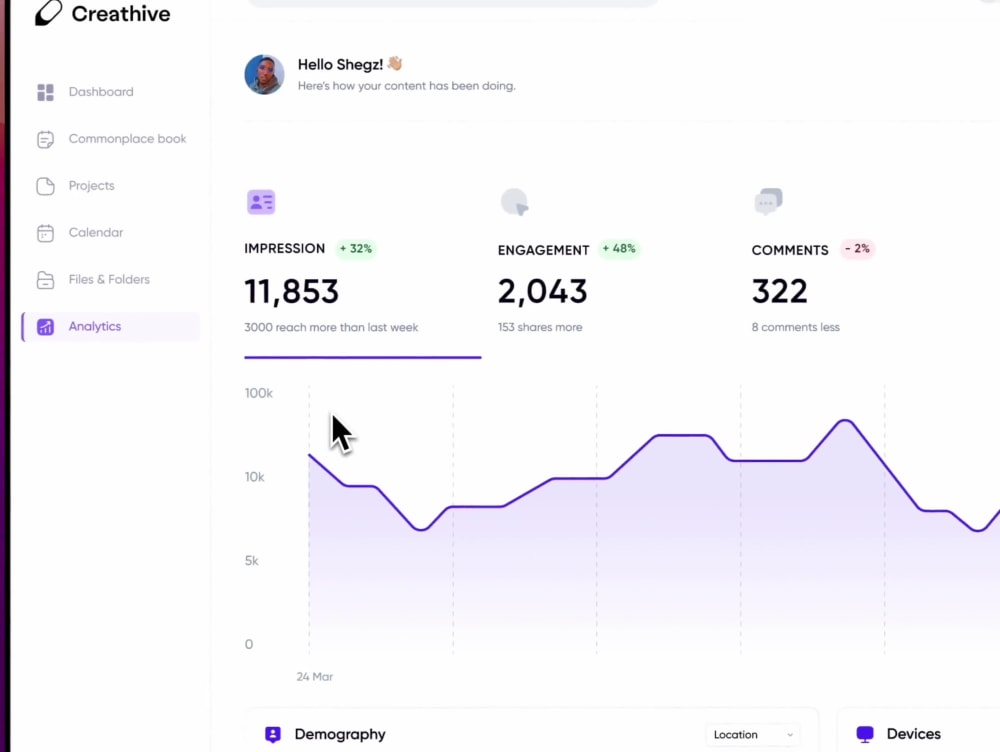Image resolution: width=1000 pixels, height=752 pixels.
Task: Click the 10k axis label
Action: coord(254,477)
